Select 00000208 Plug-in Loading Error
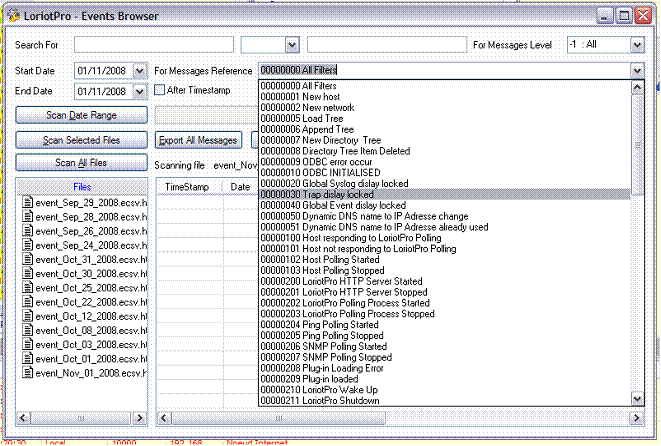Screen dimensions: 661x446 tap(445, 368)
